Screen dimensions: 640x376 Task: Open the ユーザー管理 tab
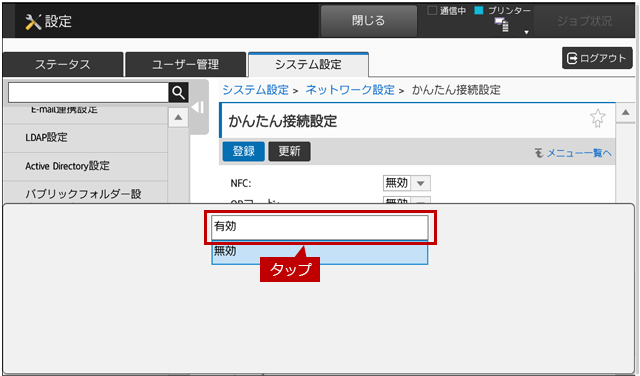[186, 65]
